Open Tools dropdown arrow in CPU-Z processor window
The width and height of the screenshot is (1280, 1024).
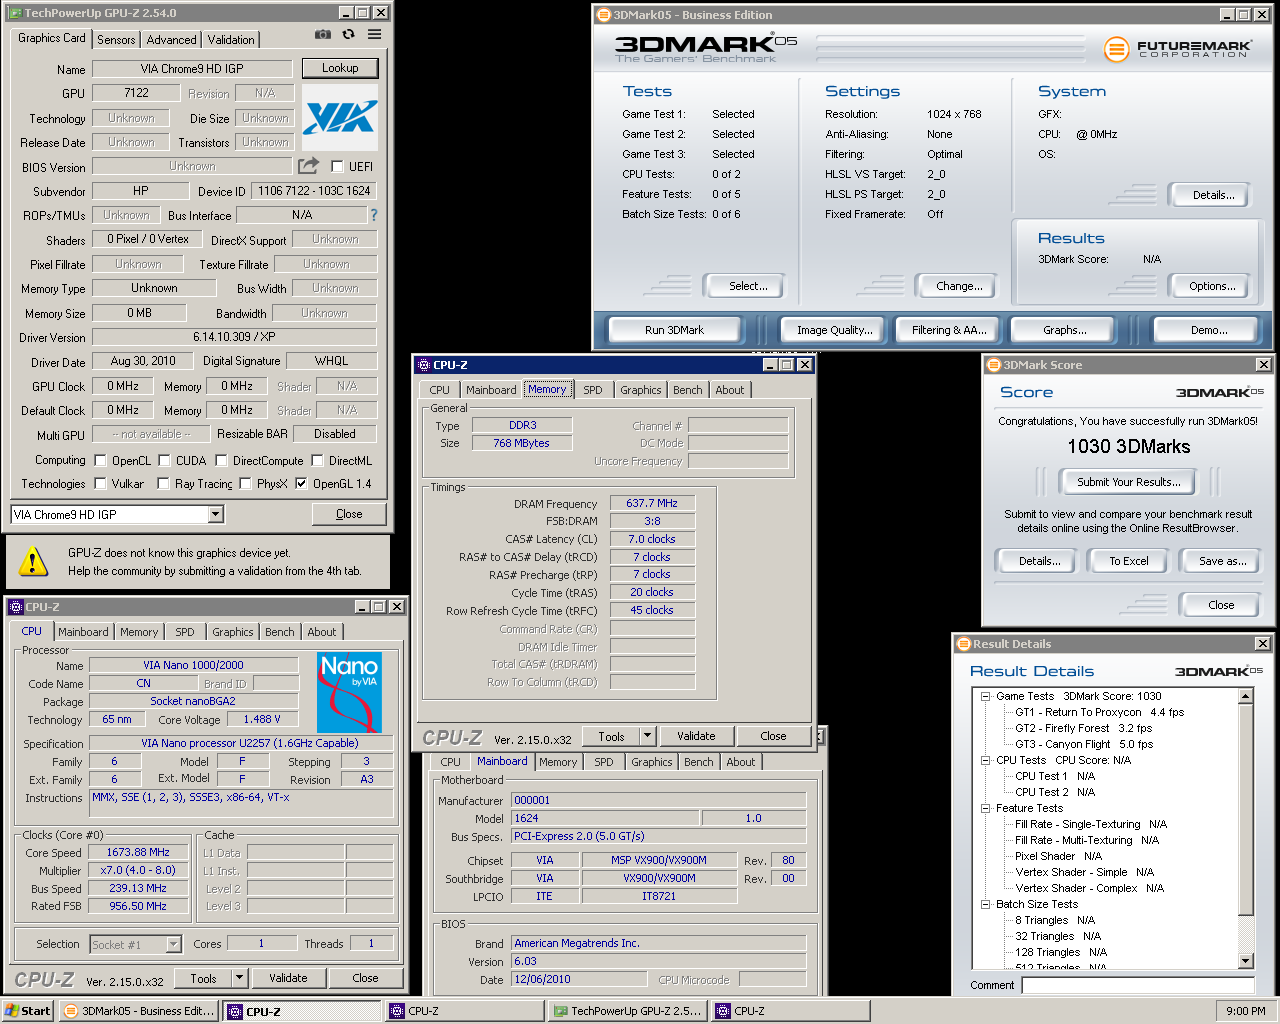click(239, 978)
